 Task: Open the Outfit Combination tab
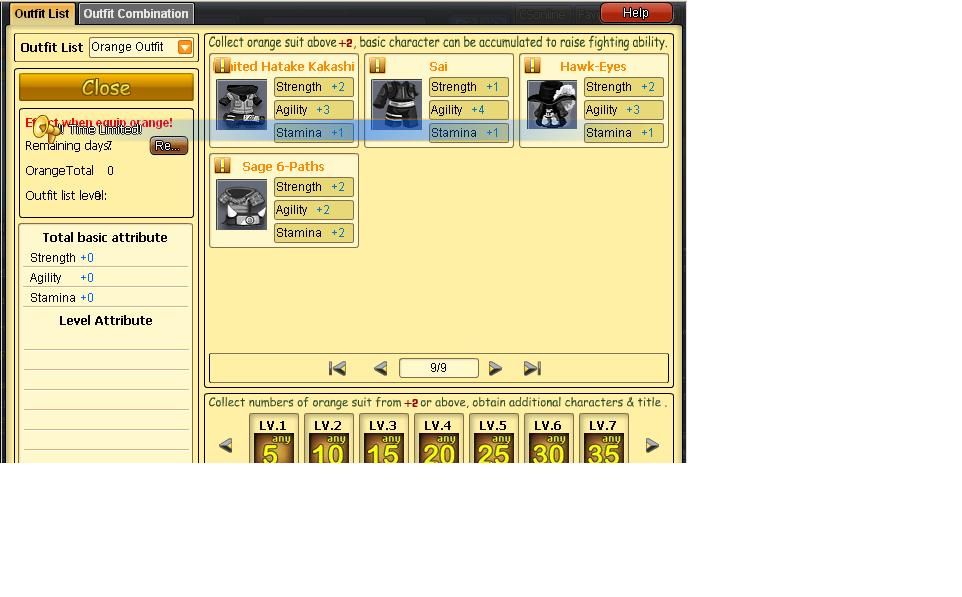coord(136,13)
